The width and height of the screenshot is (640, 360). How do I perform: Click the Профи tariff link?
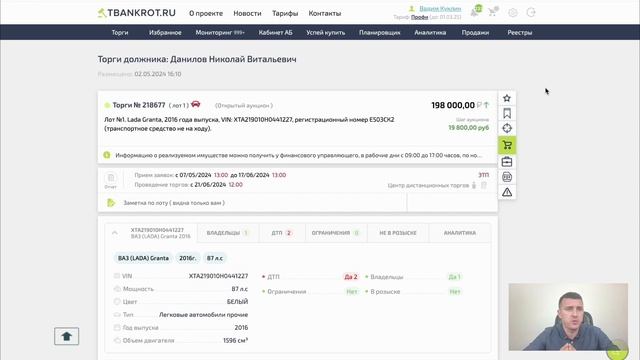(420, 17)
